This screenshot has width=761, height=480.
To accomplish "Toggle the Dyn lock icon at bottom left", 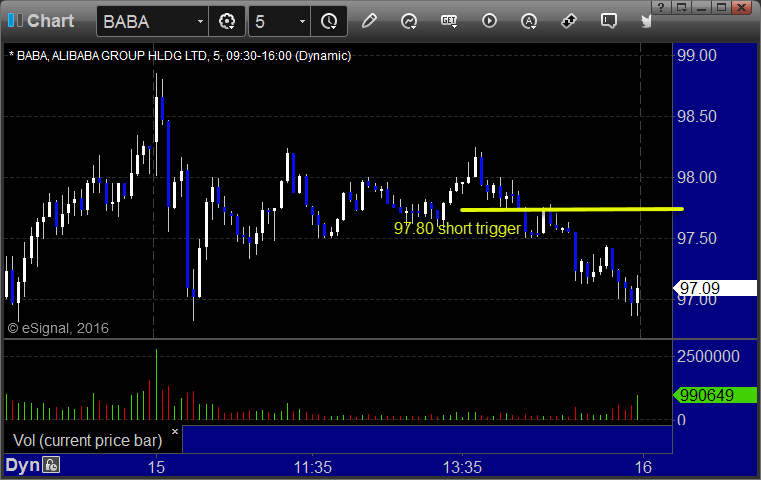I will click(x=50, y=465).
